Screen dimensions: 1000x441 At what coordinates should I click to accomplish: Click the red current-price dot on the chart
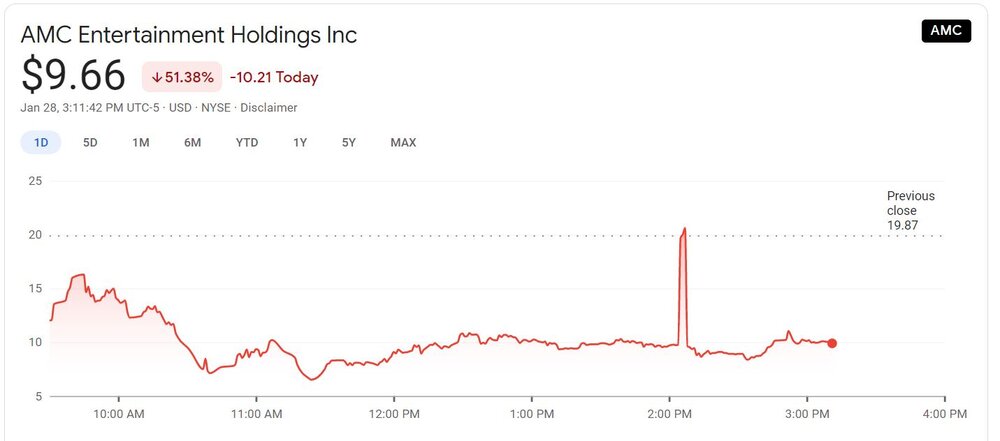pos(832,343)
